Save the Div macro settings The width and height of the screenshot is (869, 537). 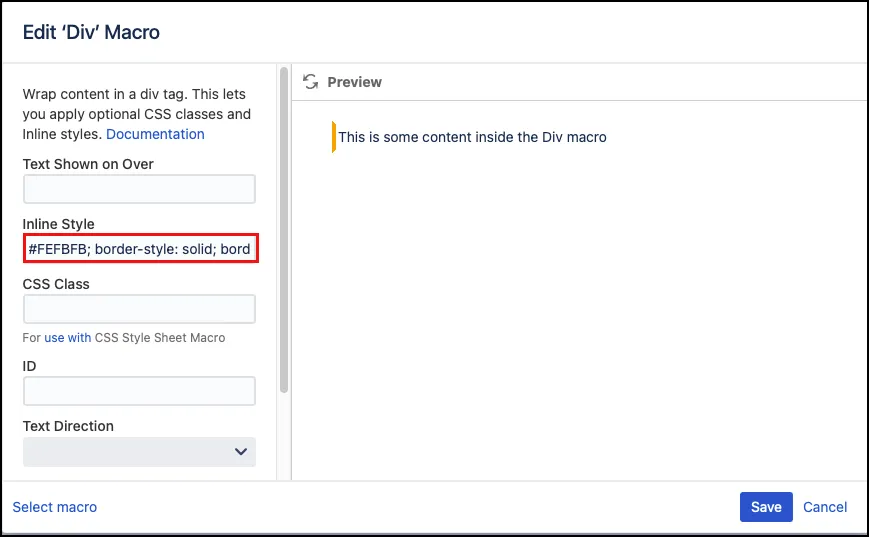[x=766, y=507]
